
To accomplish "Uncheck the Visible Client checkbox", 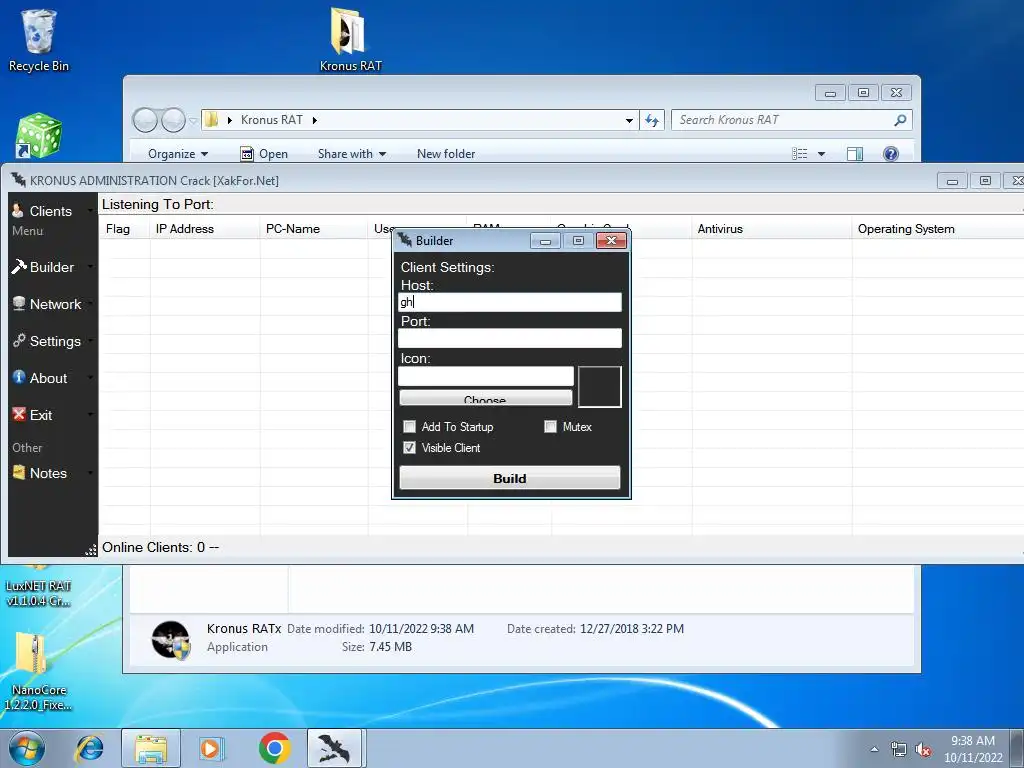I will [x=409, y=447].
